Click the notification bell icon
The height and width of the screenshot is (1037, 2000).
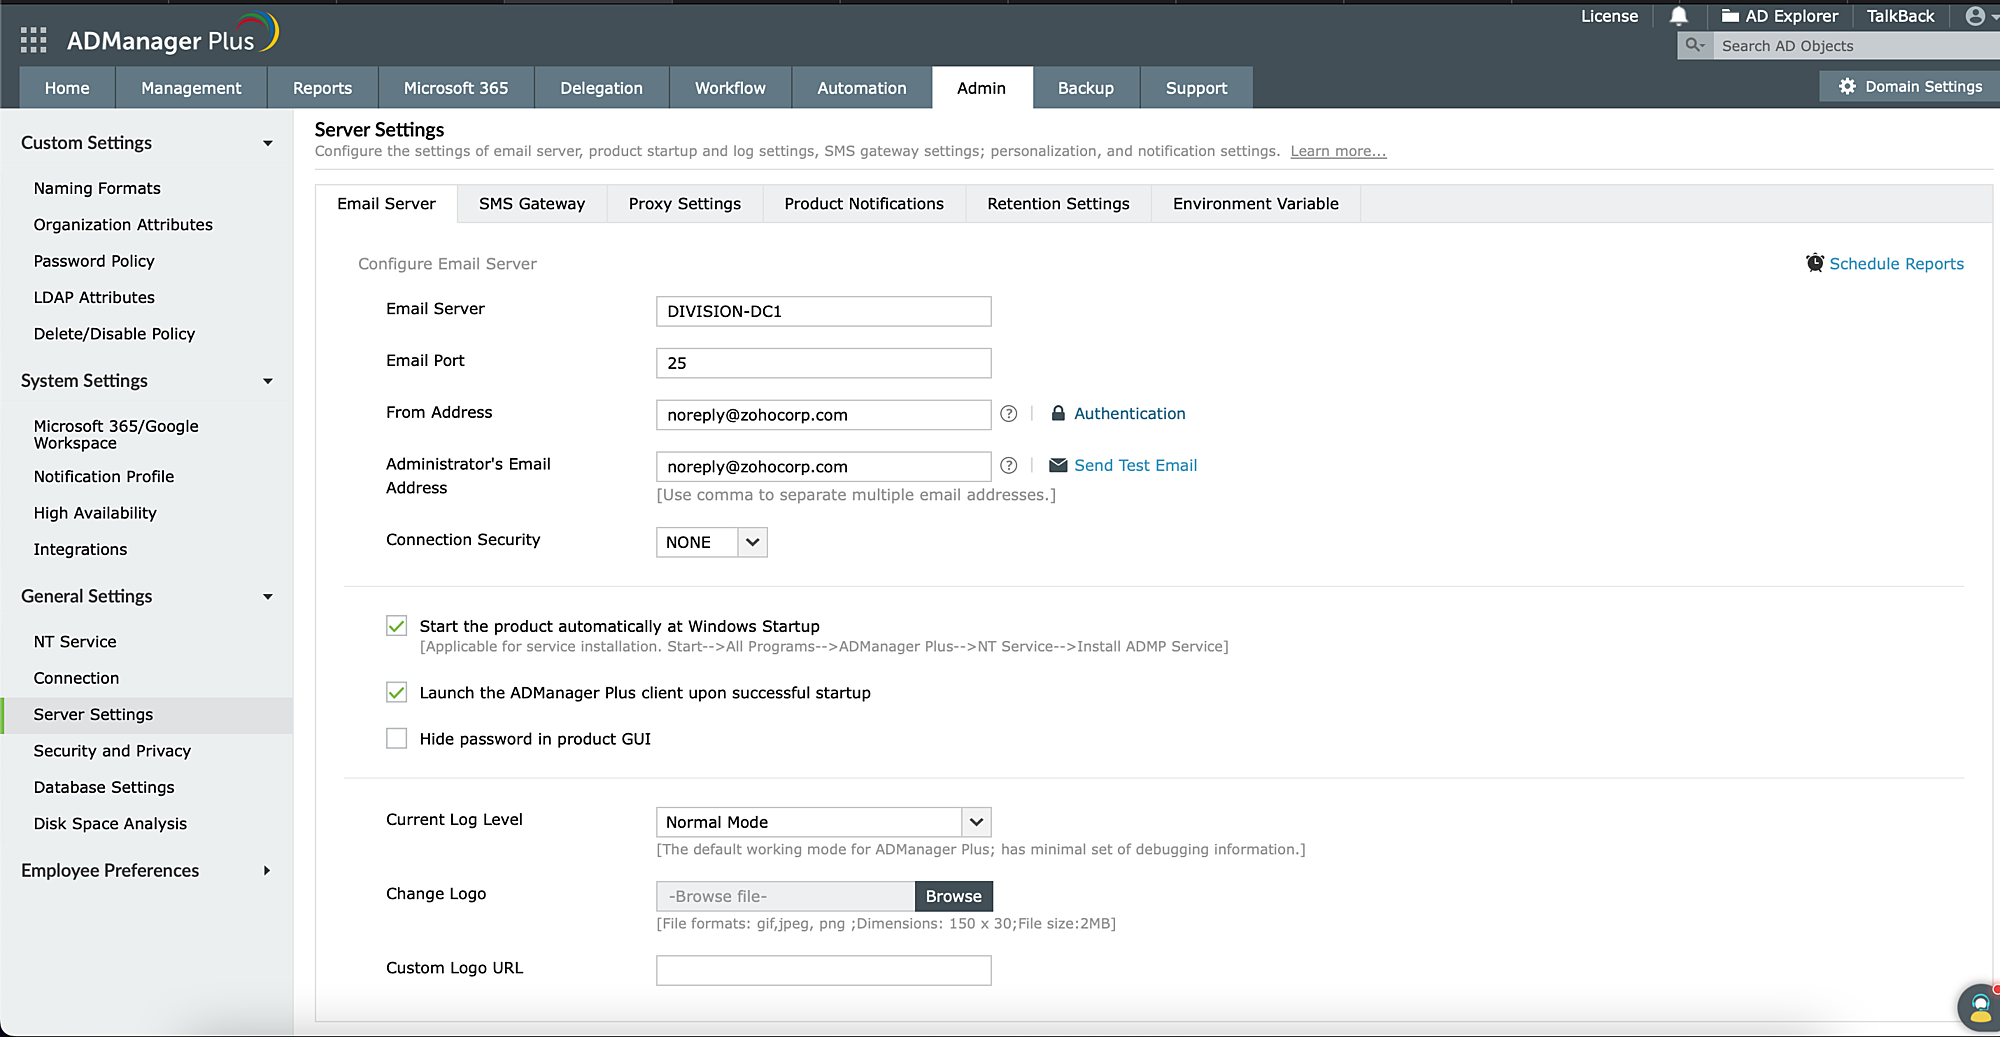1678,16
